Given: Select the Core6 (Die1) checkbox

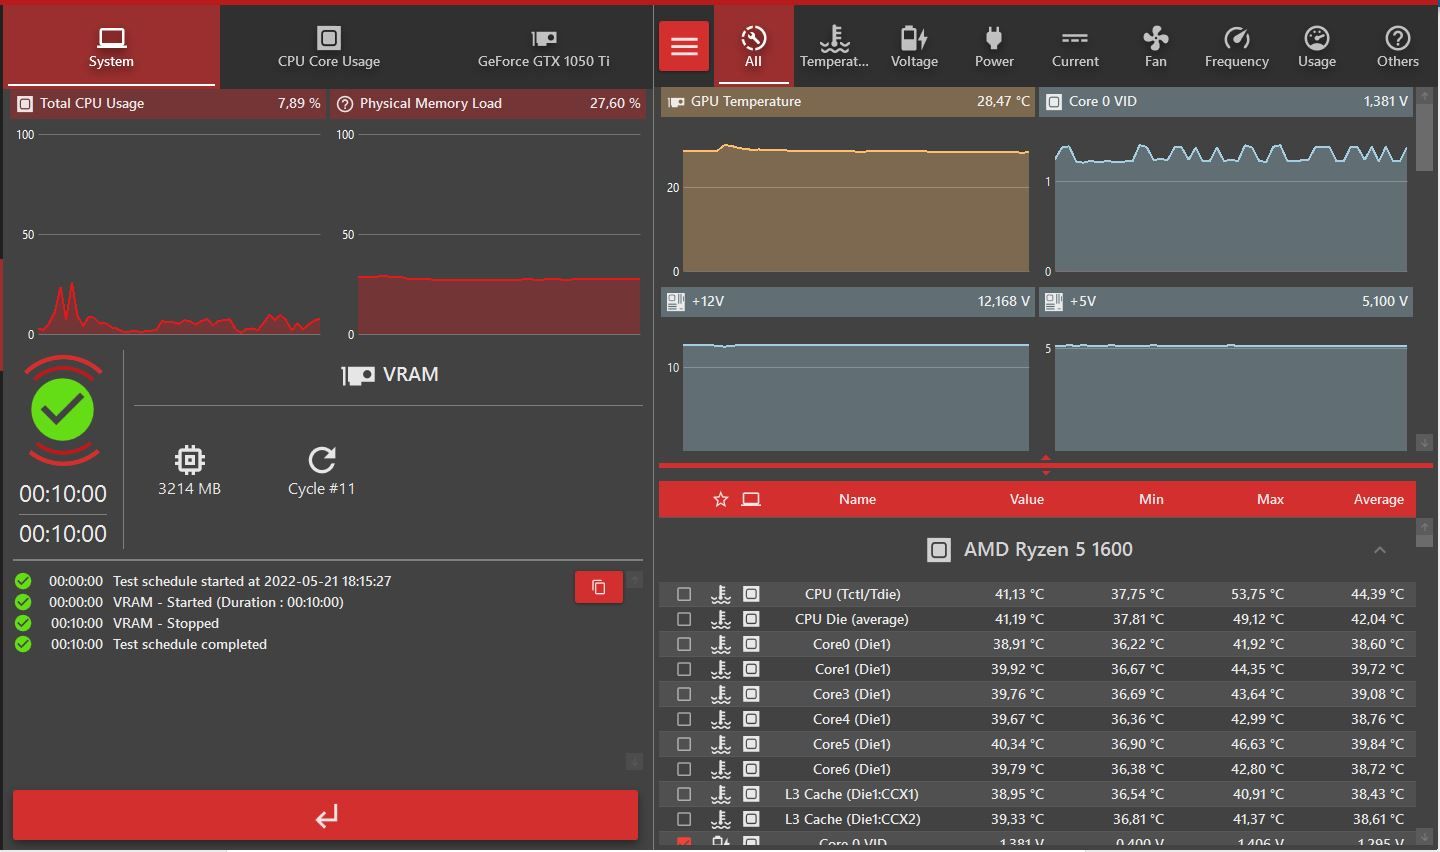Looking at the screenshot, I should click(684, 769).
